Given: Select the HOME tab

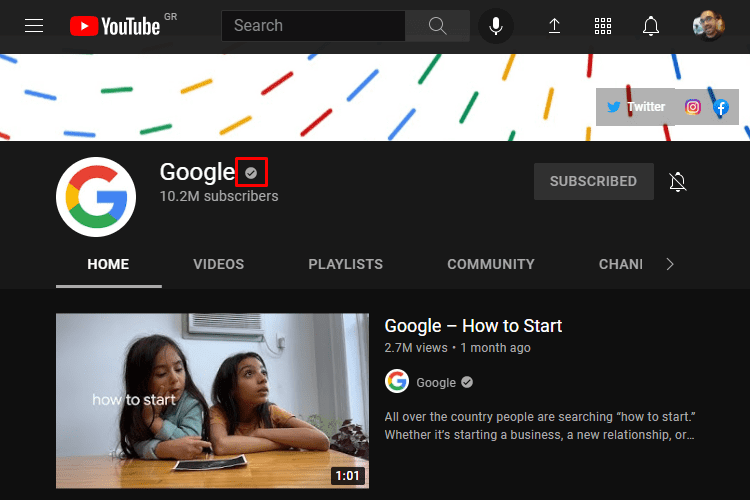Looking at the screenshot, I should [x=109, y=264].
